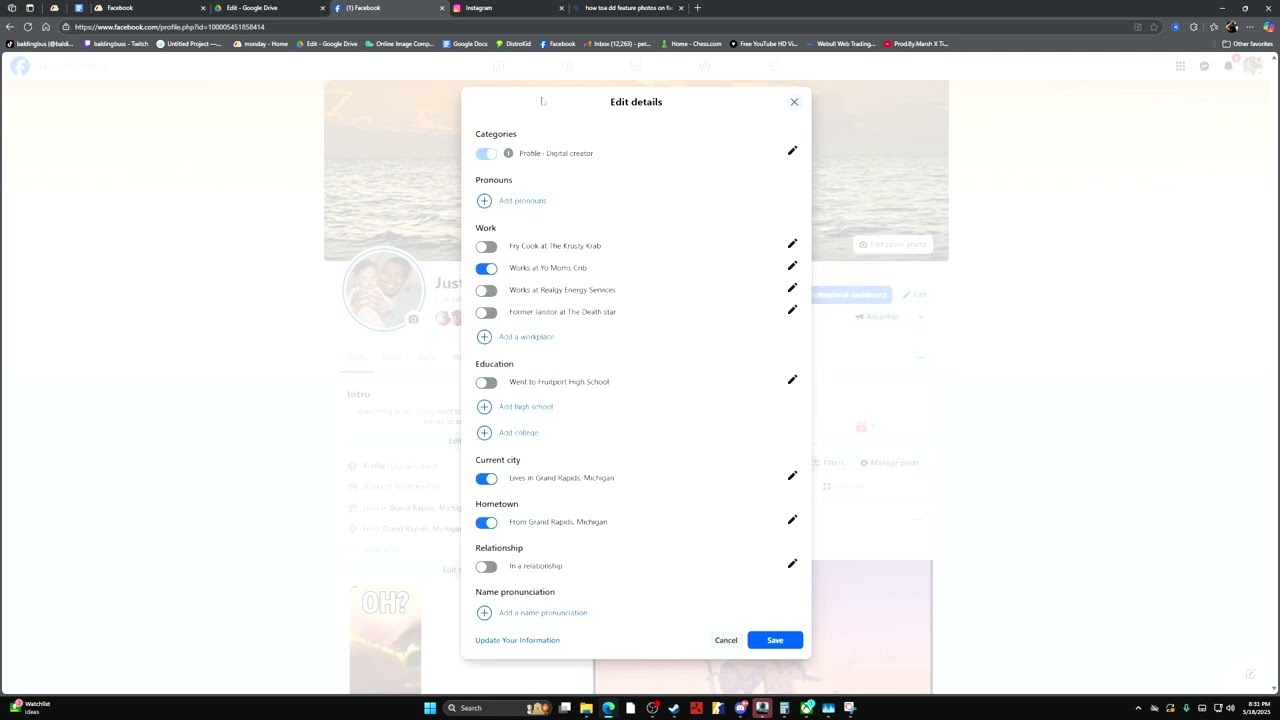Hide From Grand Rapids, Michigan hometown
Viewport: 1280px width, 720px height.
pos(486,522)
